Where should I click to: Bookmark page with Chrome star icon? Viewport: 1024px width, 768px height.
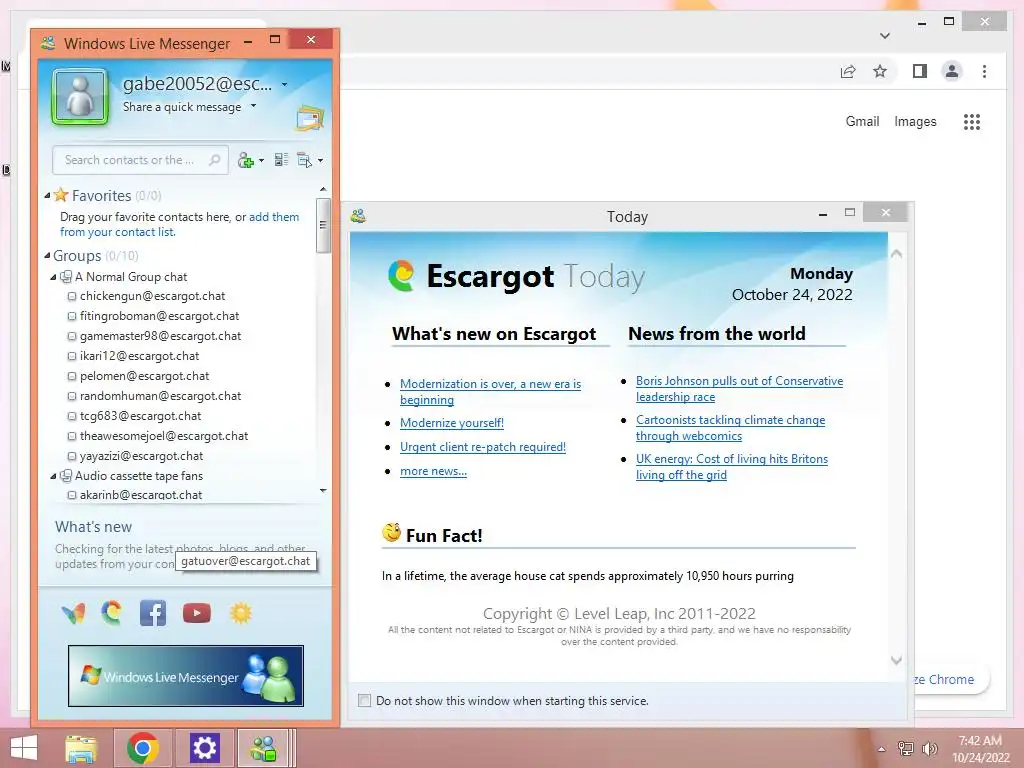[880, 71]
